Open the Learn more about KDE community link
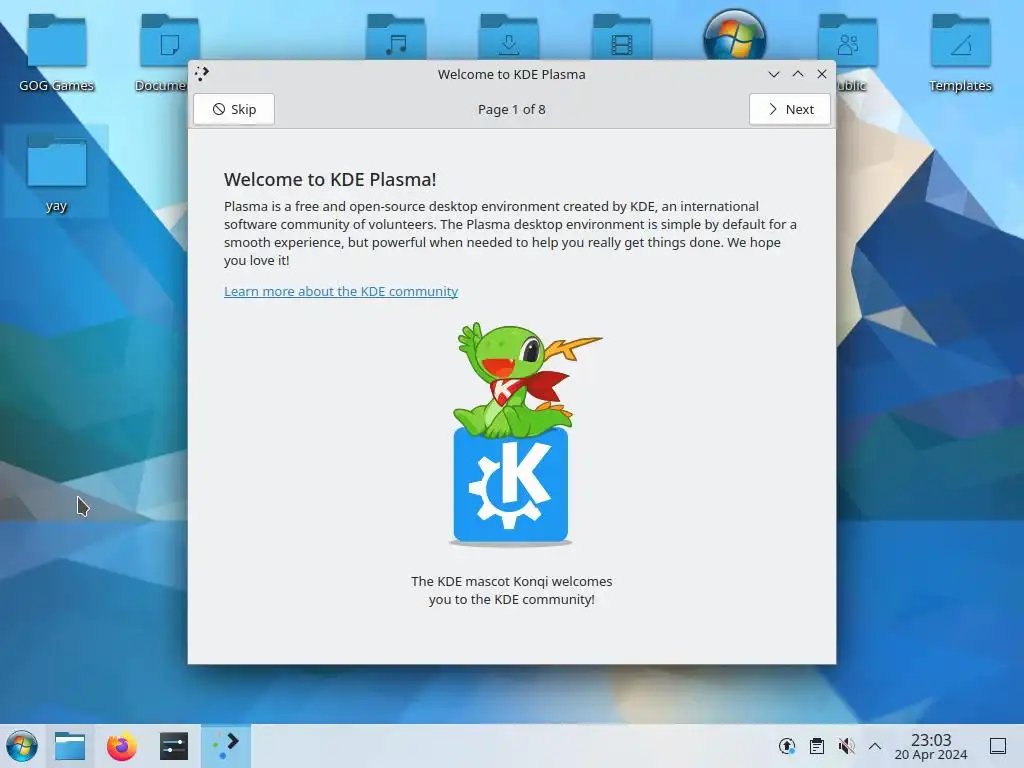 [341, 291]
